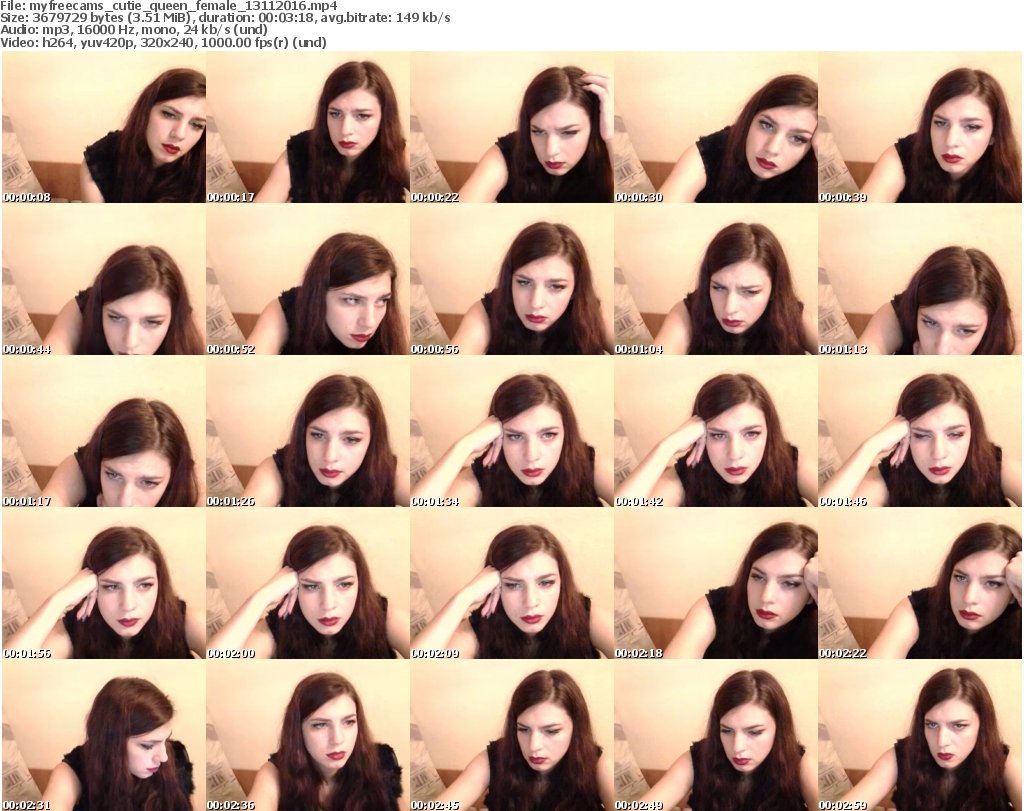Screen dimensions: 1024x811
Task: Click the frame timestamped 00:02:09
Action: (512, 584)
